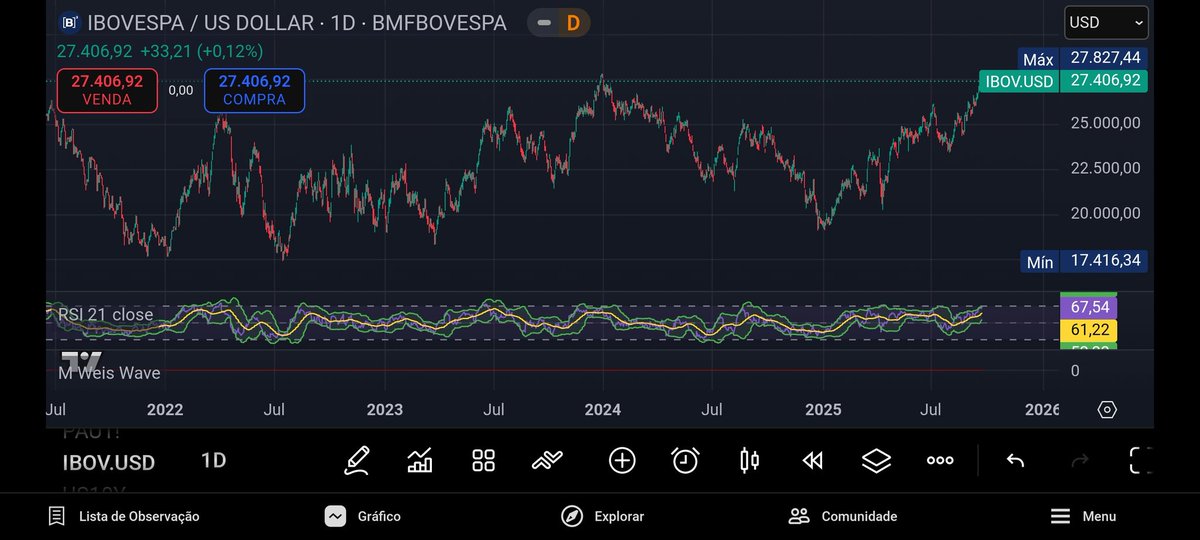Click the Máx 27.827,44 price label
Viewport: 1200px width, 540px height.
[1083, 59]
